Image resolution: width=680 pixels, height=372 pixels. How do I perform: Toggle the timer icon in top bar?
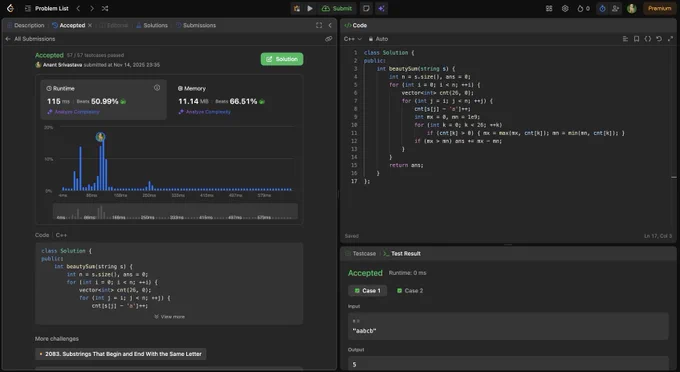(x=602, y=8)
